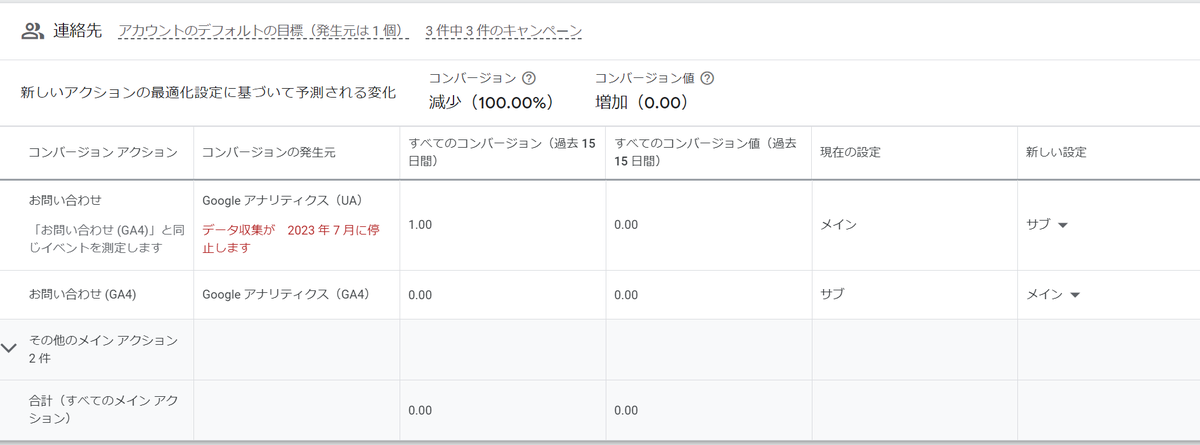1200x445 pixels.
Task: Click 合計（すべてのメイン アクション）row label
Action: tap(104, 409)
